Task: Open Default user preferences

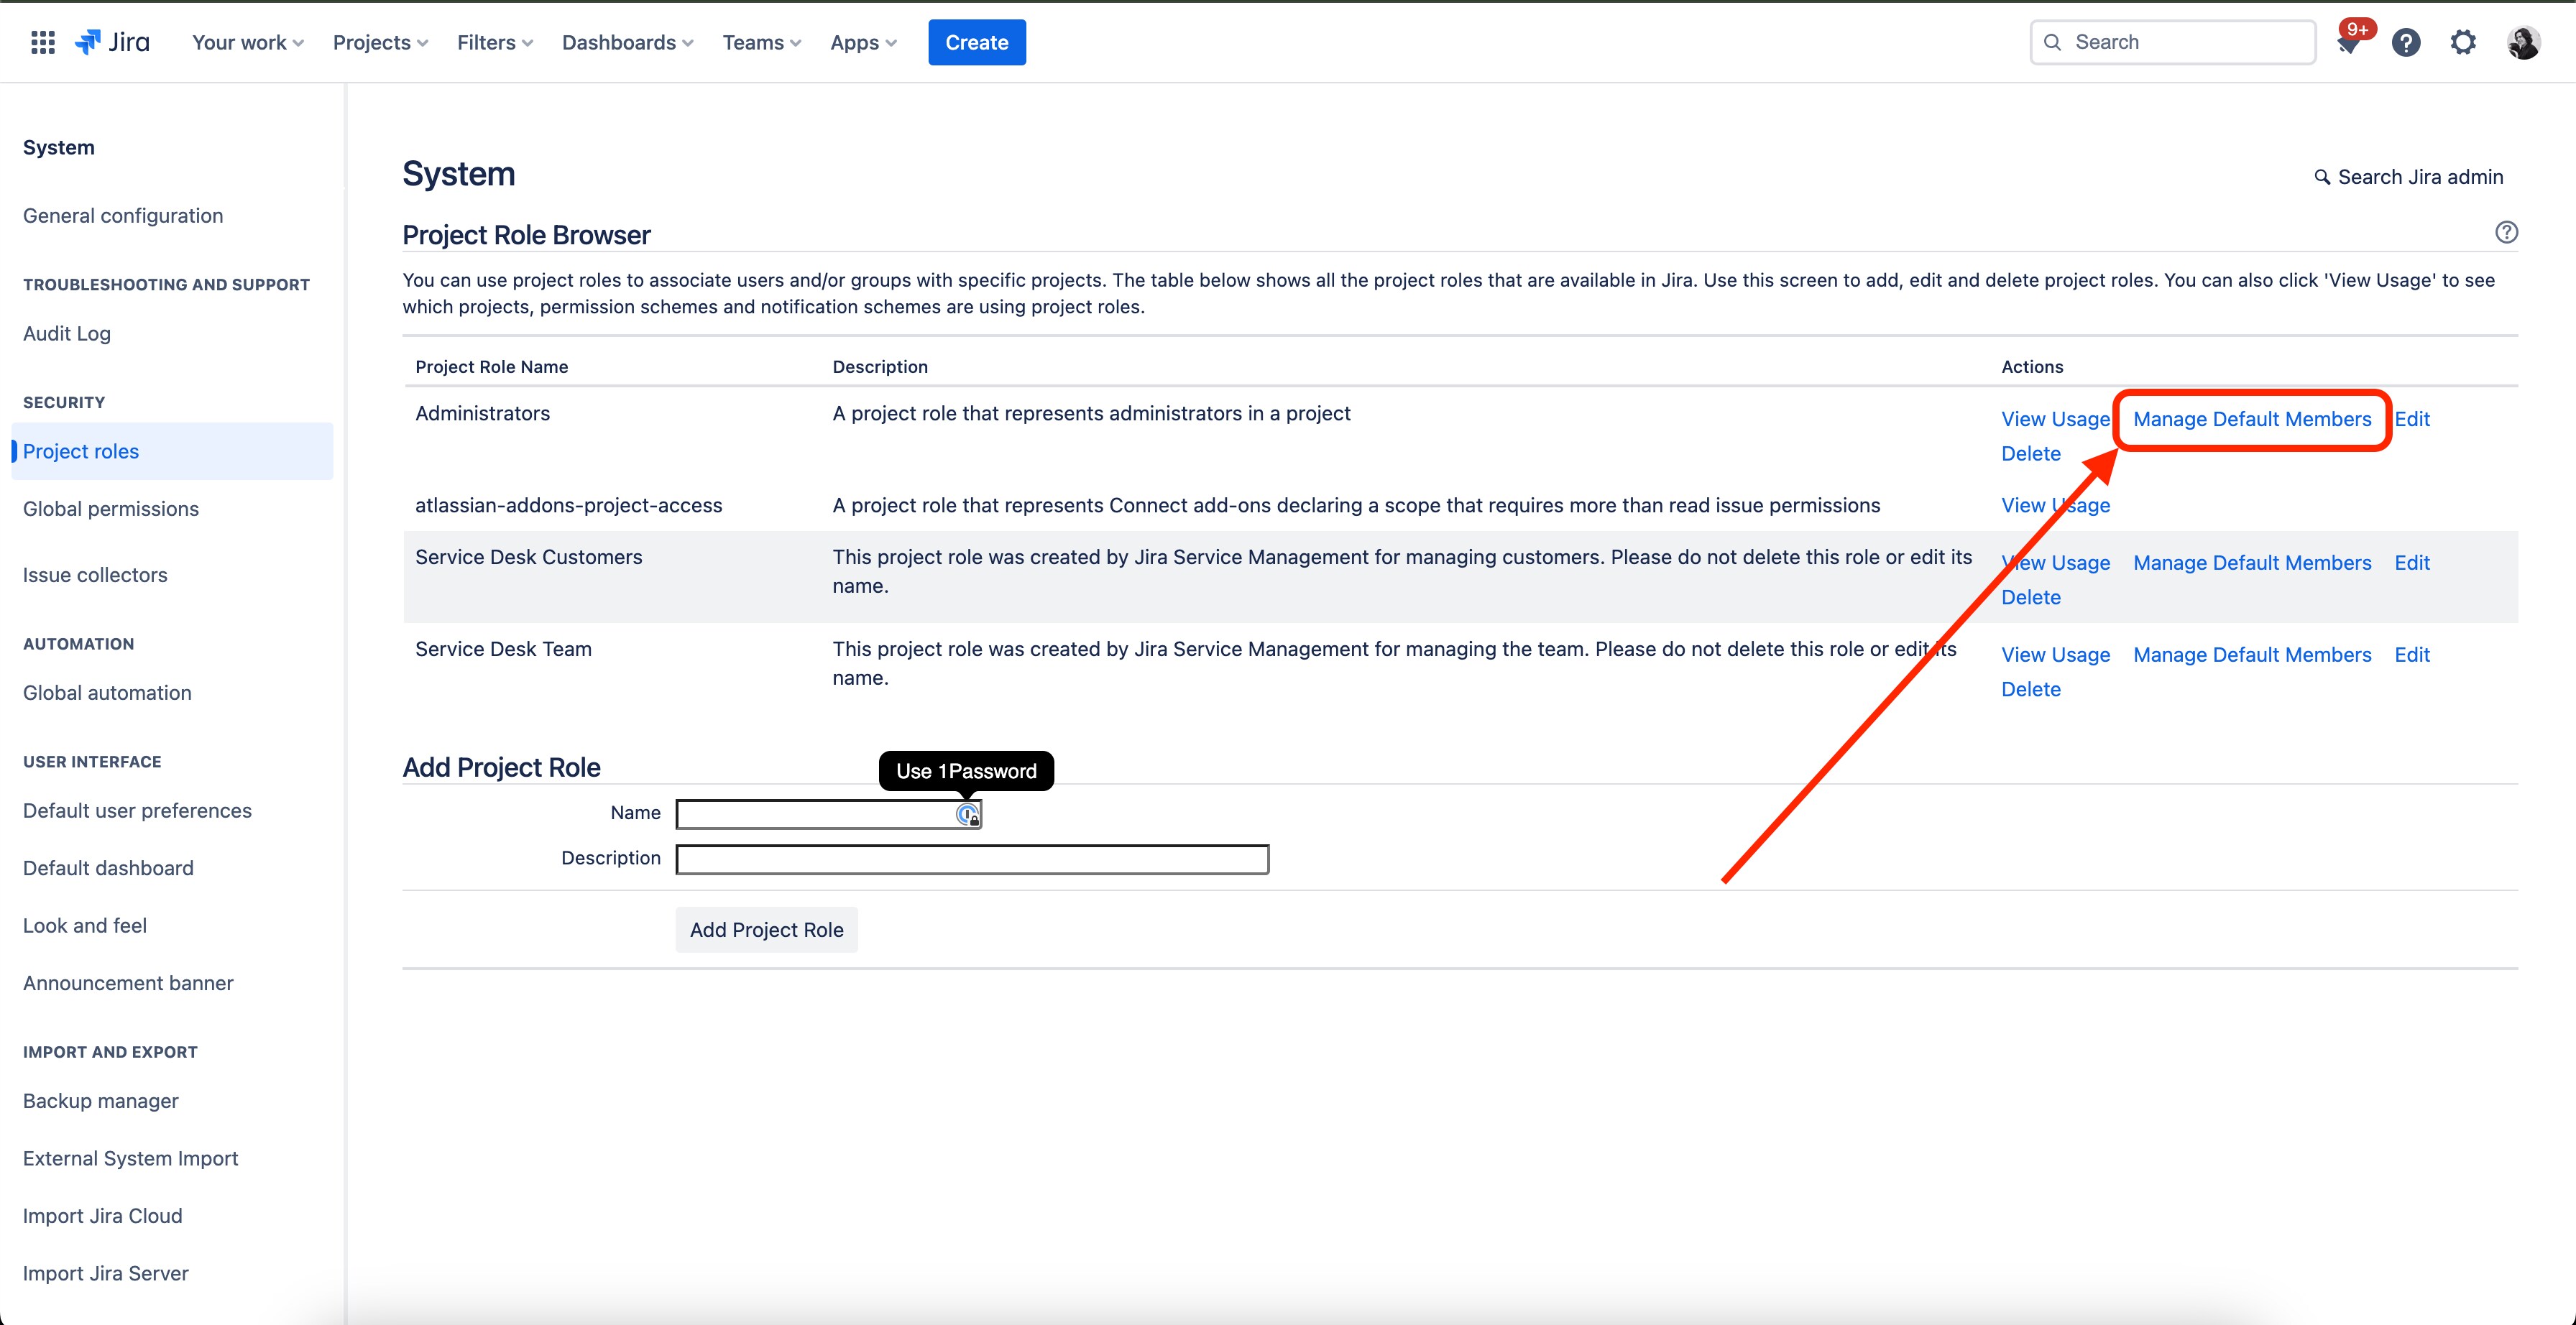Action: pyautogui.click(x=137, y=811)
